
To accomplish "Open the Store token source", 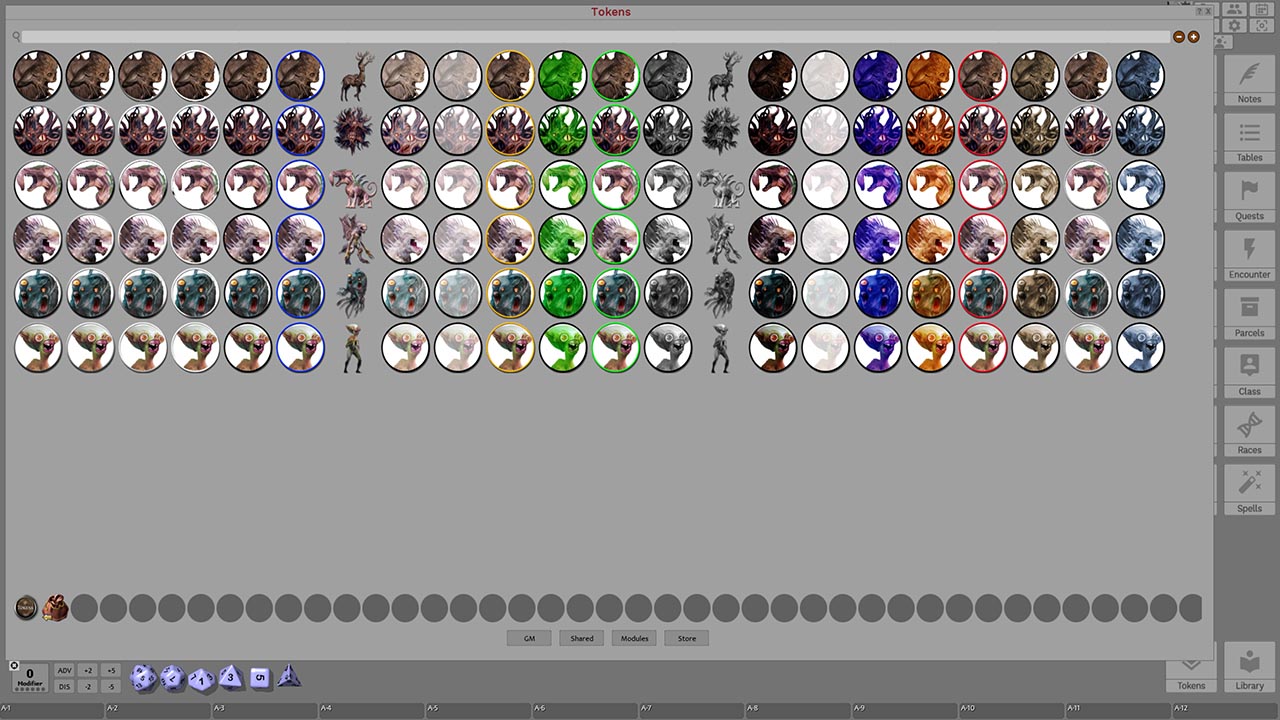I will (x=686, y=638).
